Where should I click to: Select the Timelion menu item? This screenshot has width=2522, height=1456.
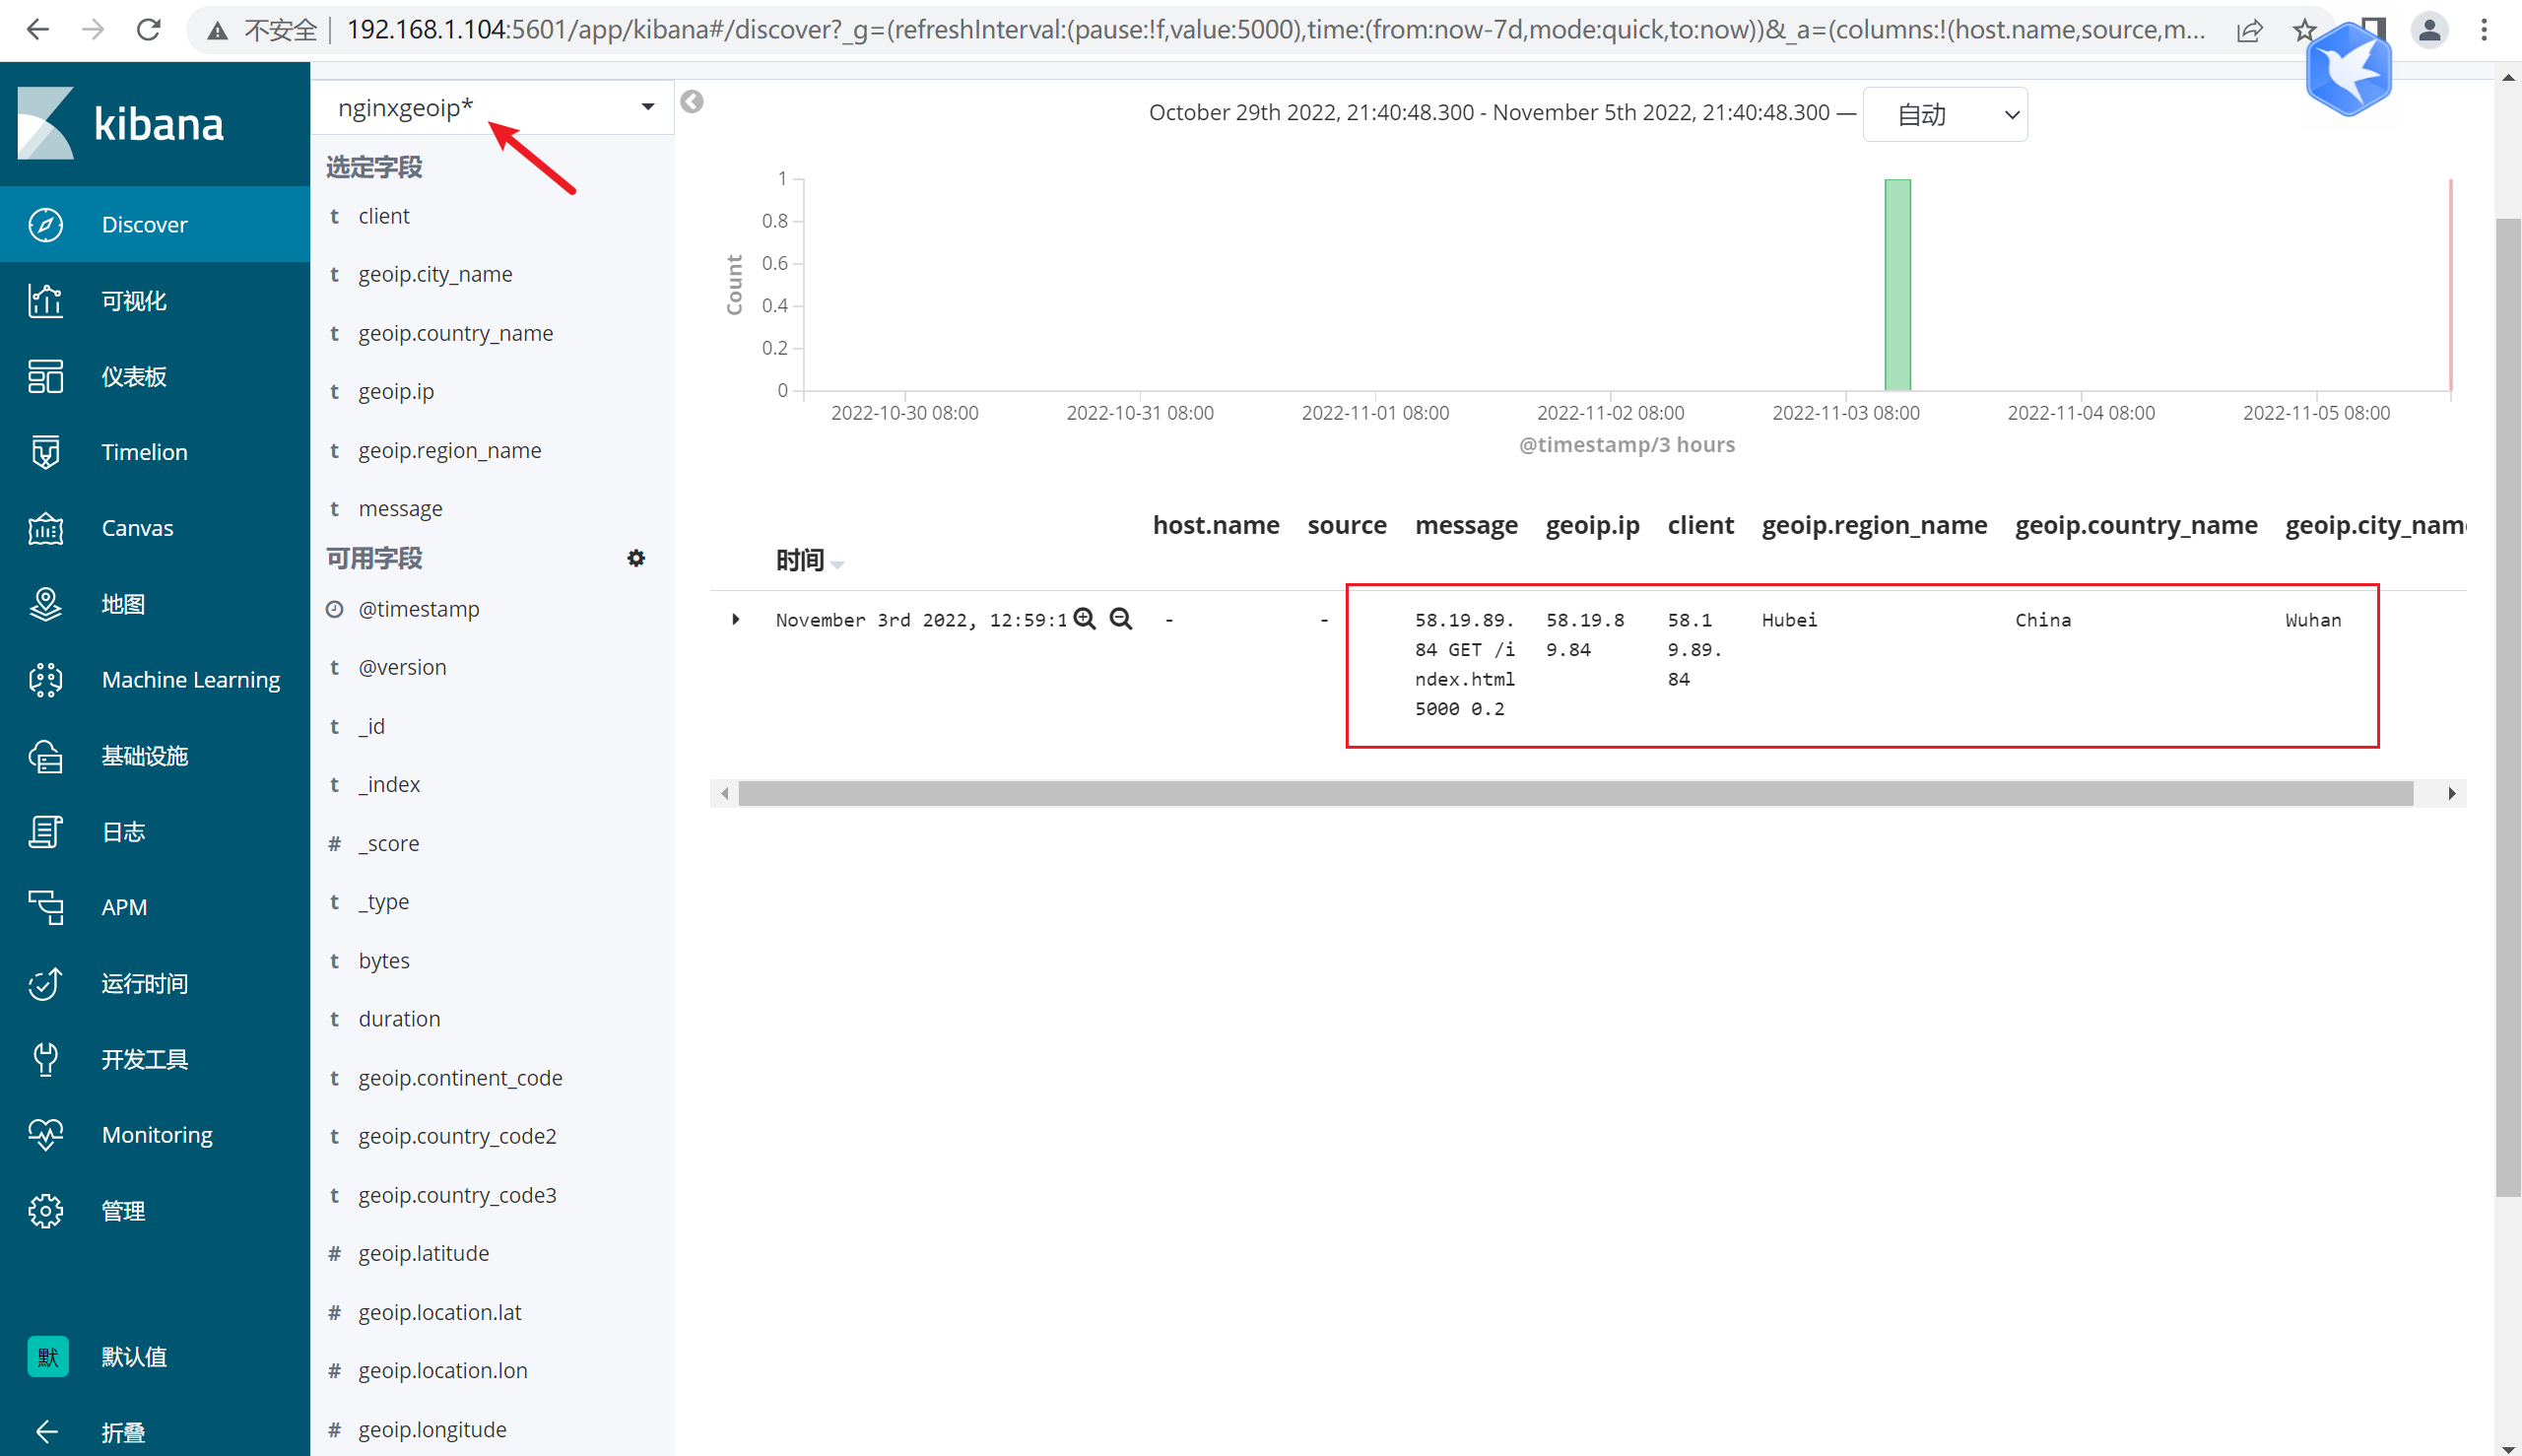click(144, 452)
